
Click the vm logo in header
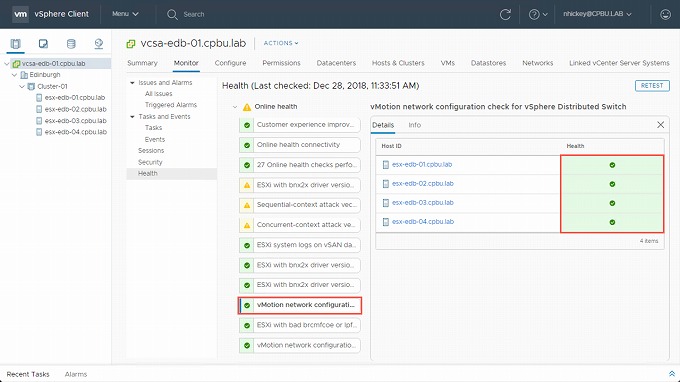(20, 14)
